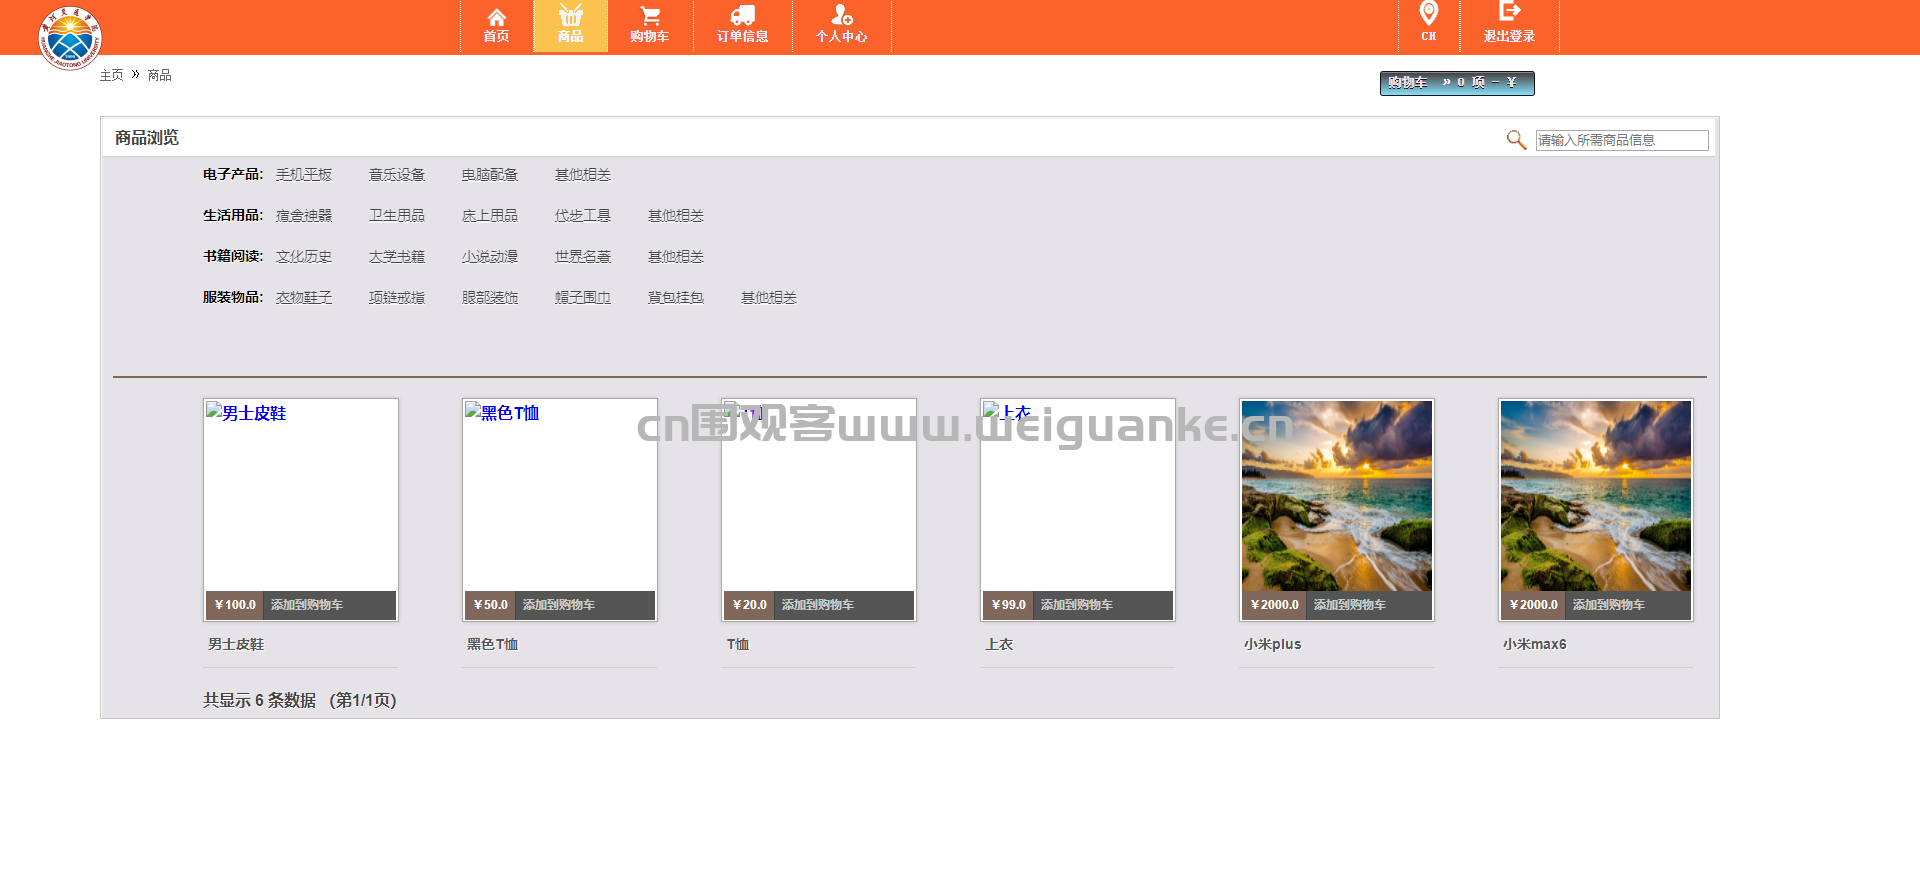Viewport: 1920px width, 883px height.
Task: Open the 购物车 0 项 summary box
Action: [x=1457, y=83]
